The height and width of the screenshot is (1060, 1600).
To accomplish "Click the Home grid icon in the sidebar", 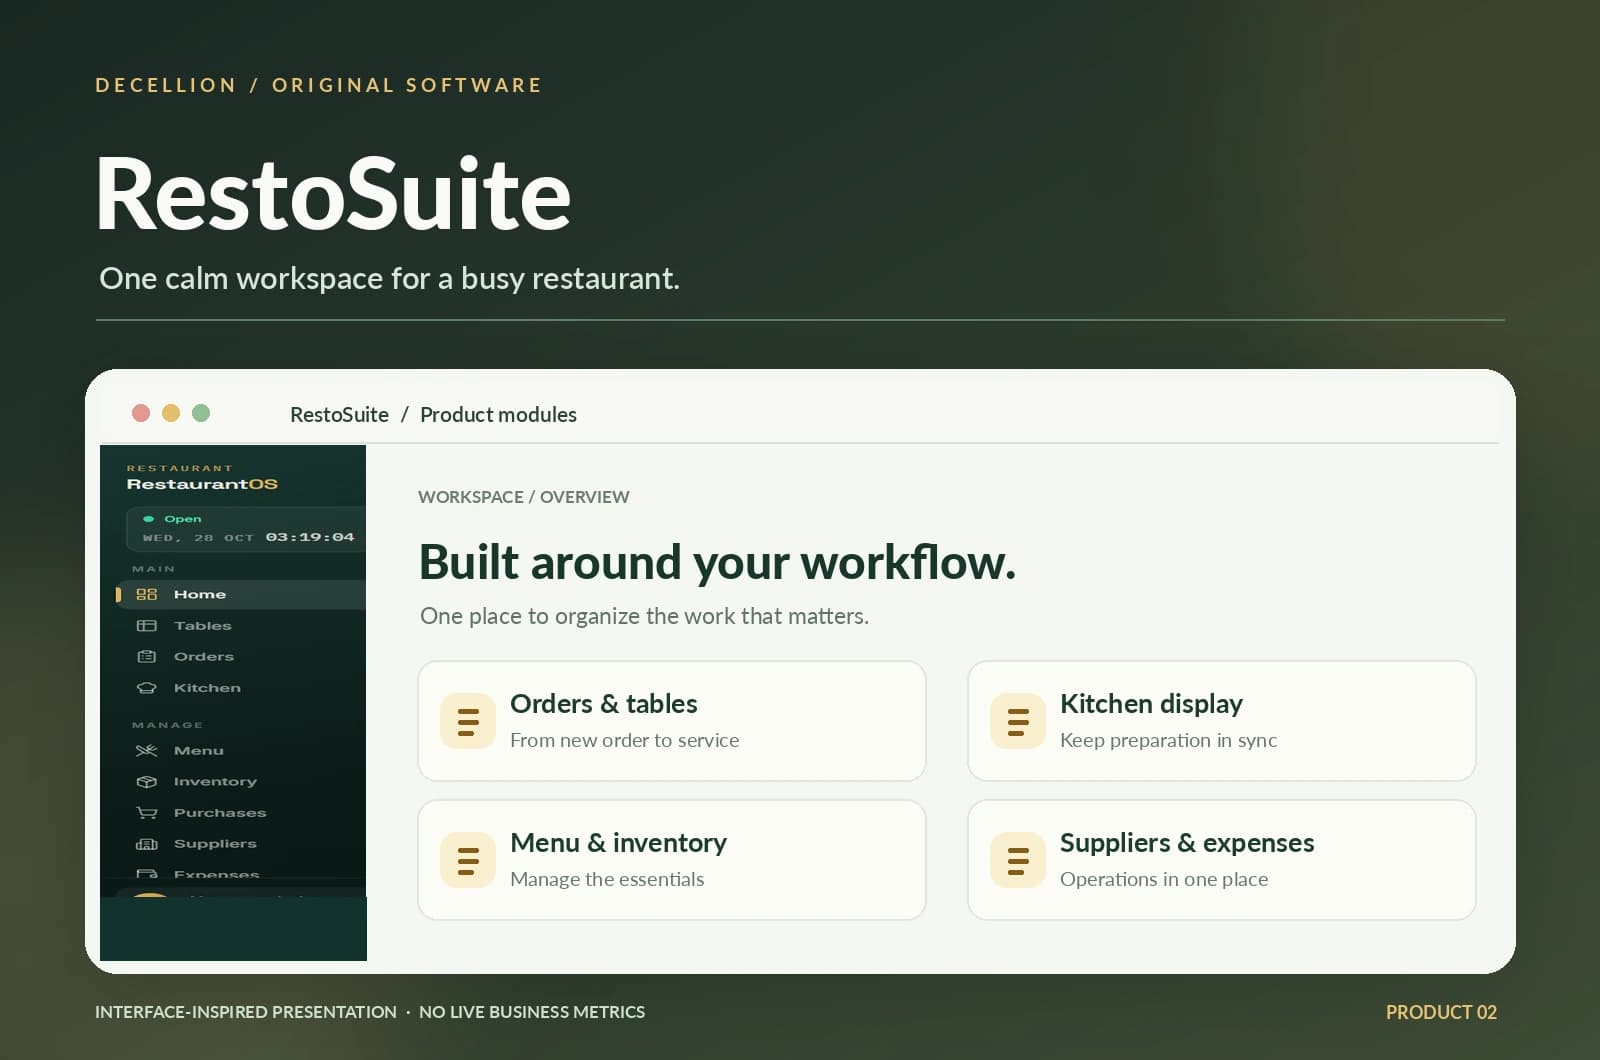I will pyautogui.click(x=147, y=594).
